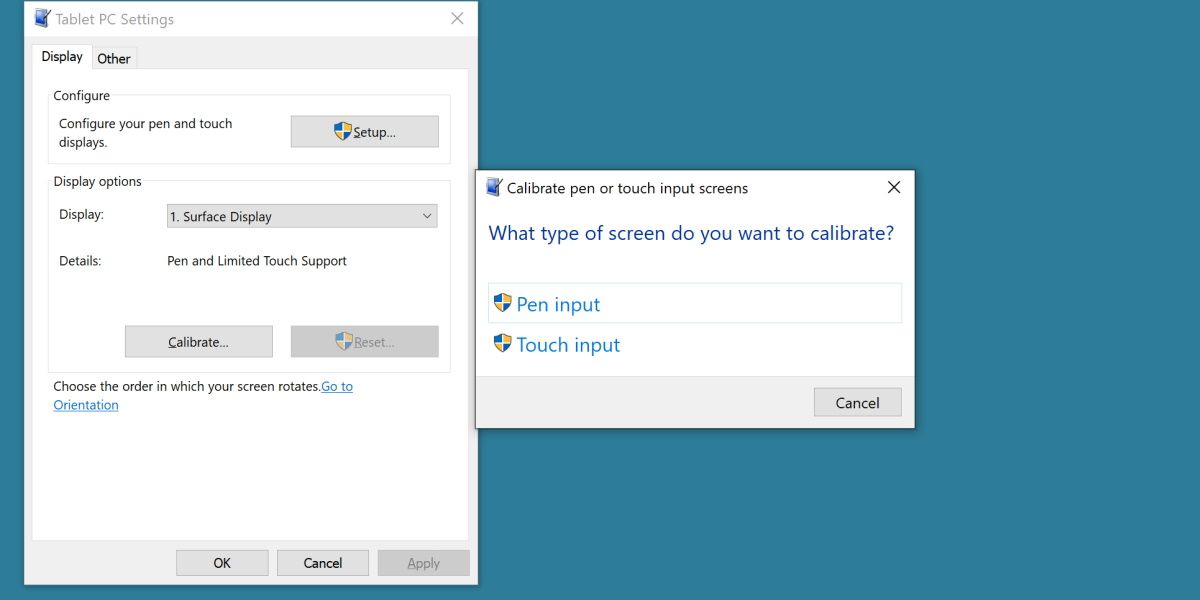Click the dropdown arrow next to Surface Display

(426, 216)
